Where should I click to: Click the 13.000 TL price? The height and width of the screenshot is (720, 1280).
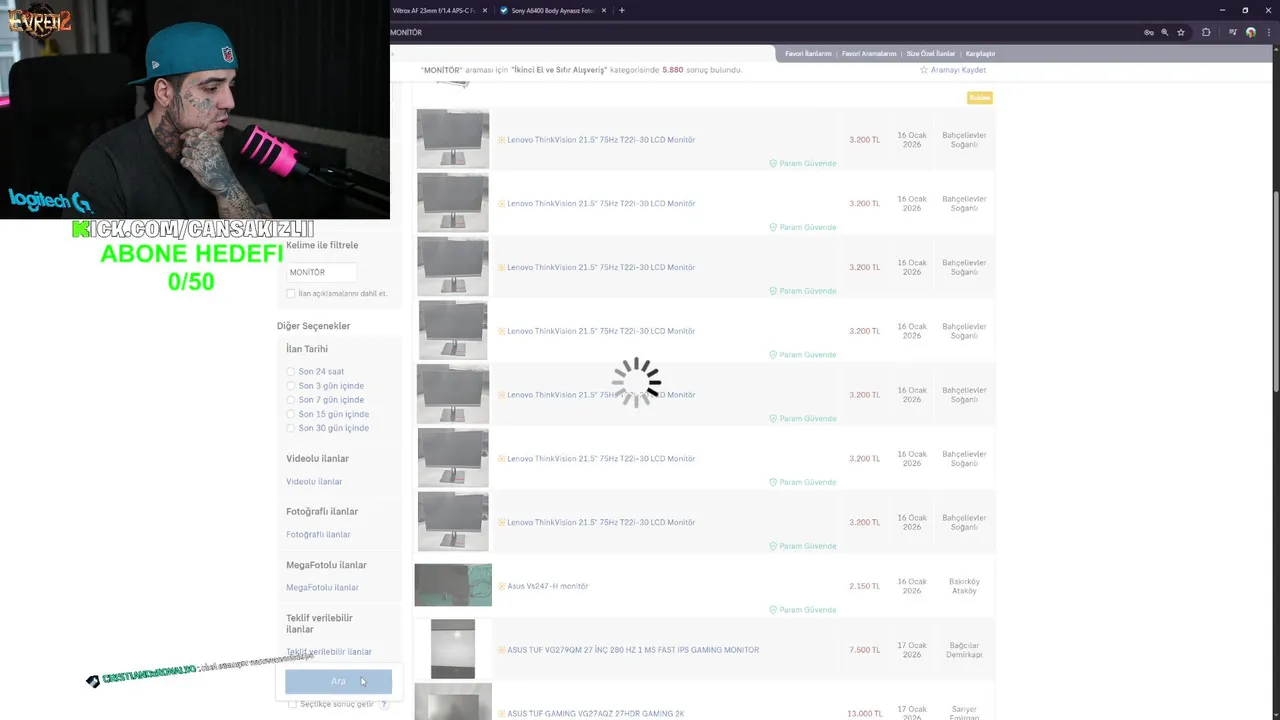tap(864, 714)
